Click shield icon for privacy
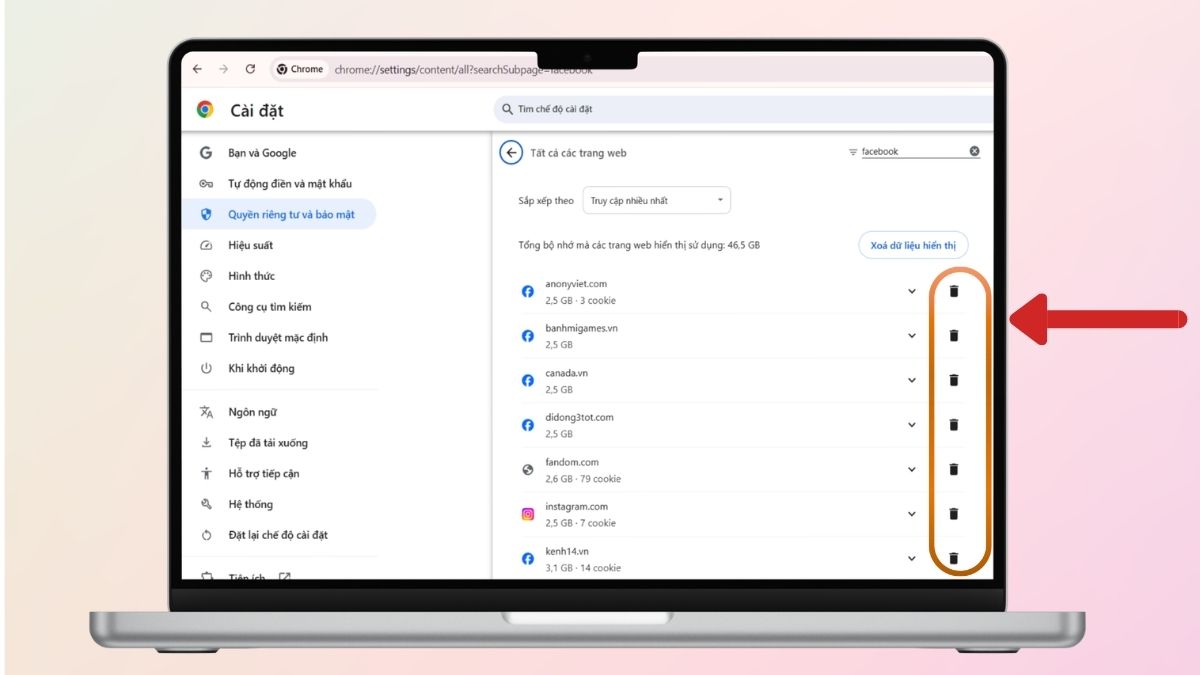1200x675 pixels. pyautogui.click(x=206, y=214)
